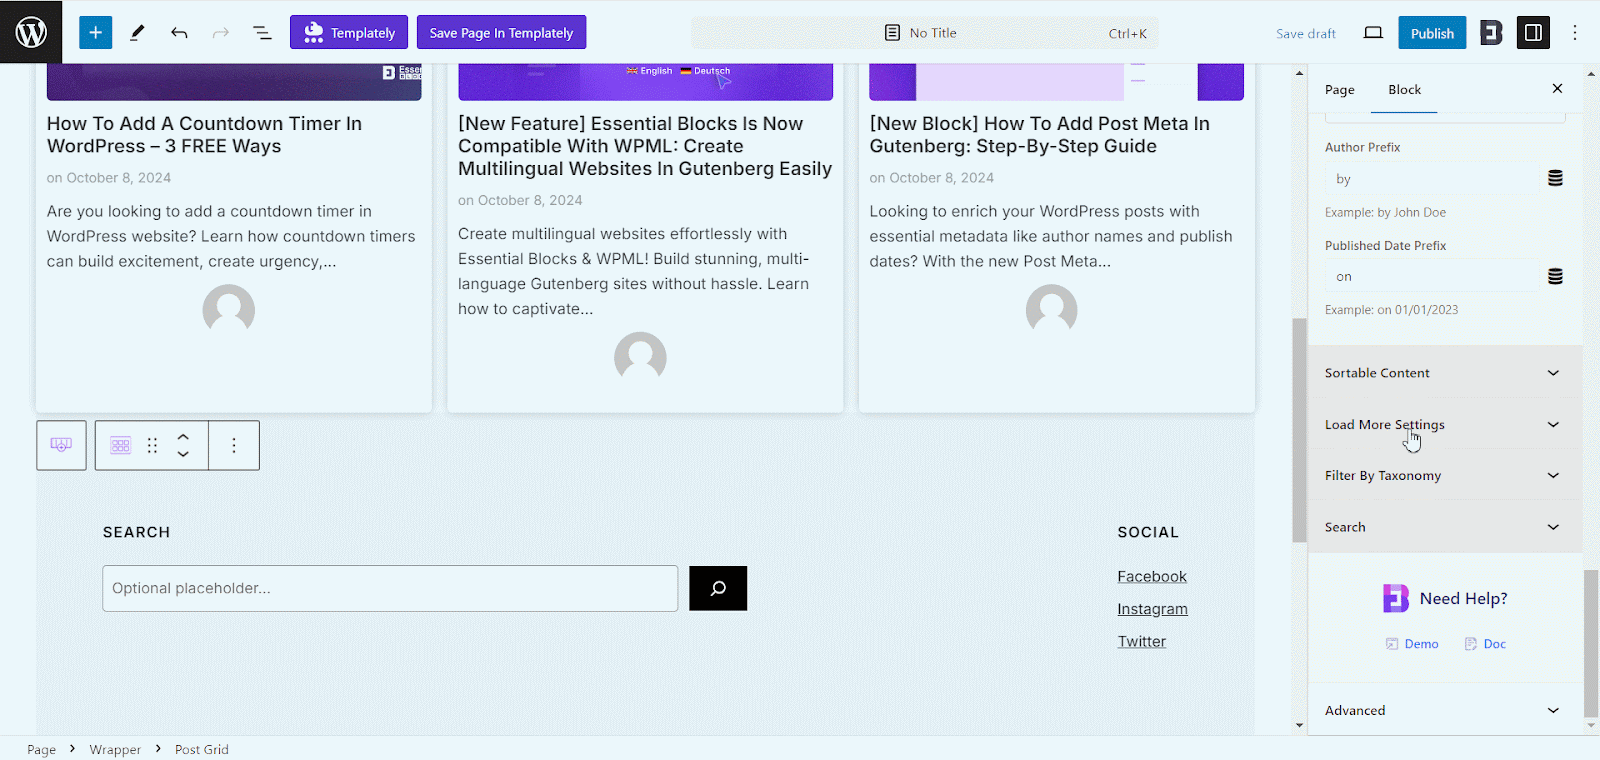Viewport: 1600px width, 760px height.
Task: Open the Twitter social link
Action: (x=1141, y=642)
